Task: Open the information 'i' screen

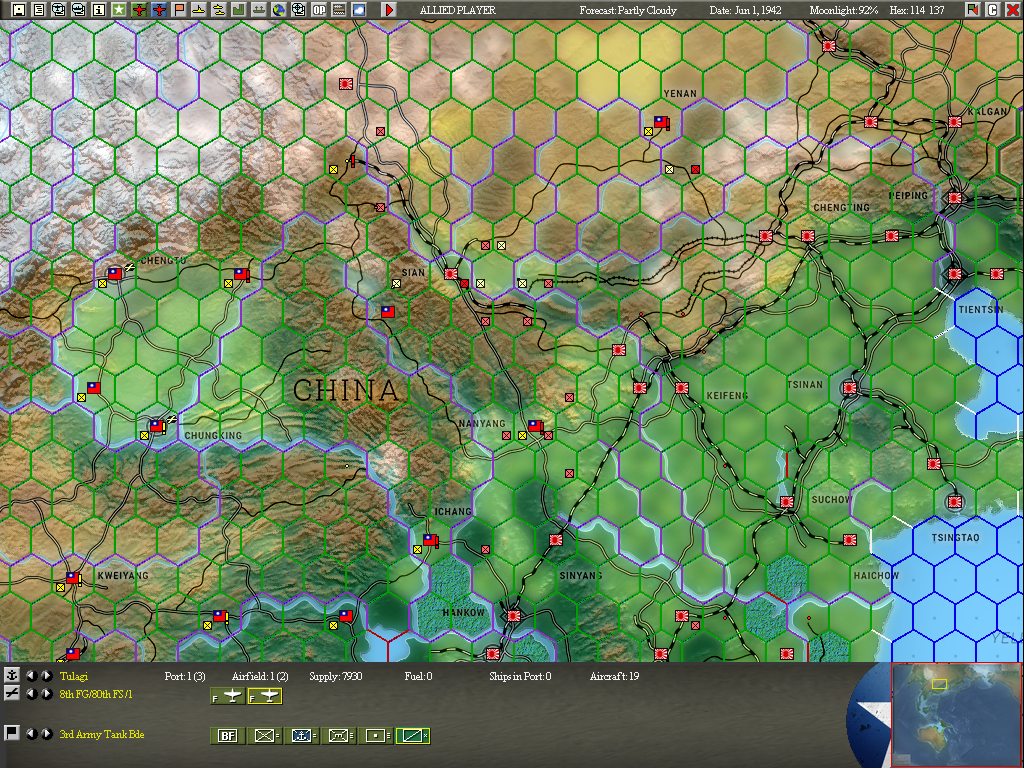Action: point(99,10)
